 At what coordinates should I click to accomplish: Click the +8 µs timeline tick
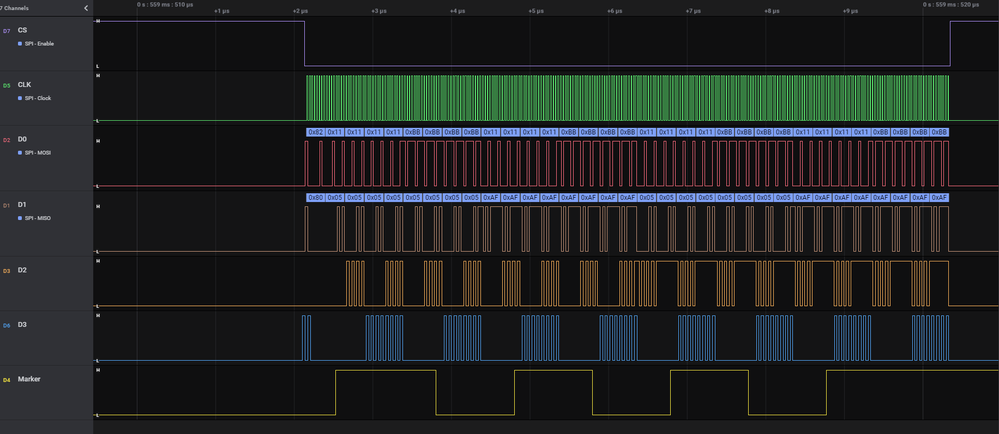coord(772,11)
